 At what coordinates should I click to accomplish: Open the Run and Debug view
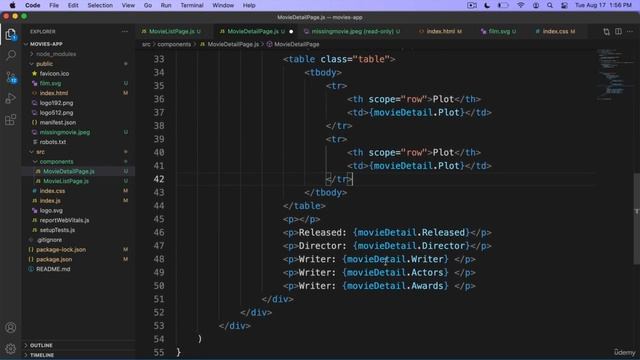[11, 98]
